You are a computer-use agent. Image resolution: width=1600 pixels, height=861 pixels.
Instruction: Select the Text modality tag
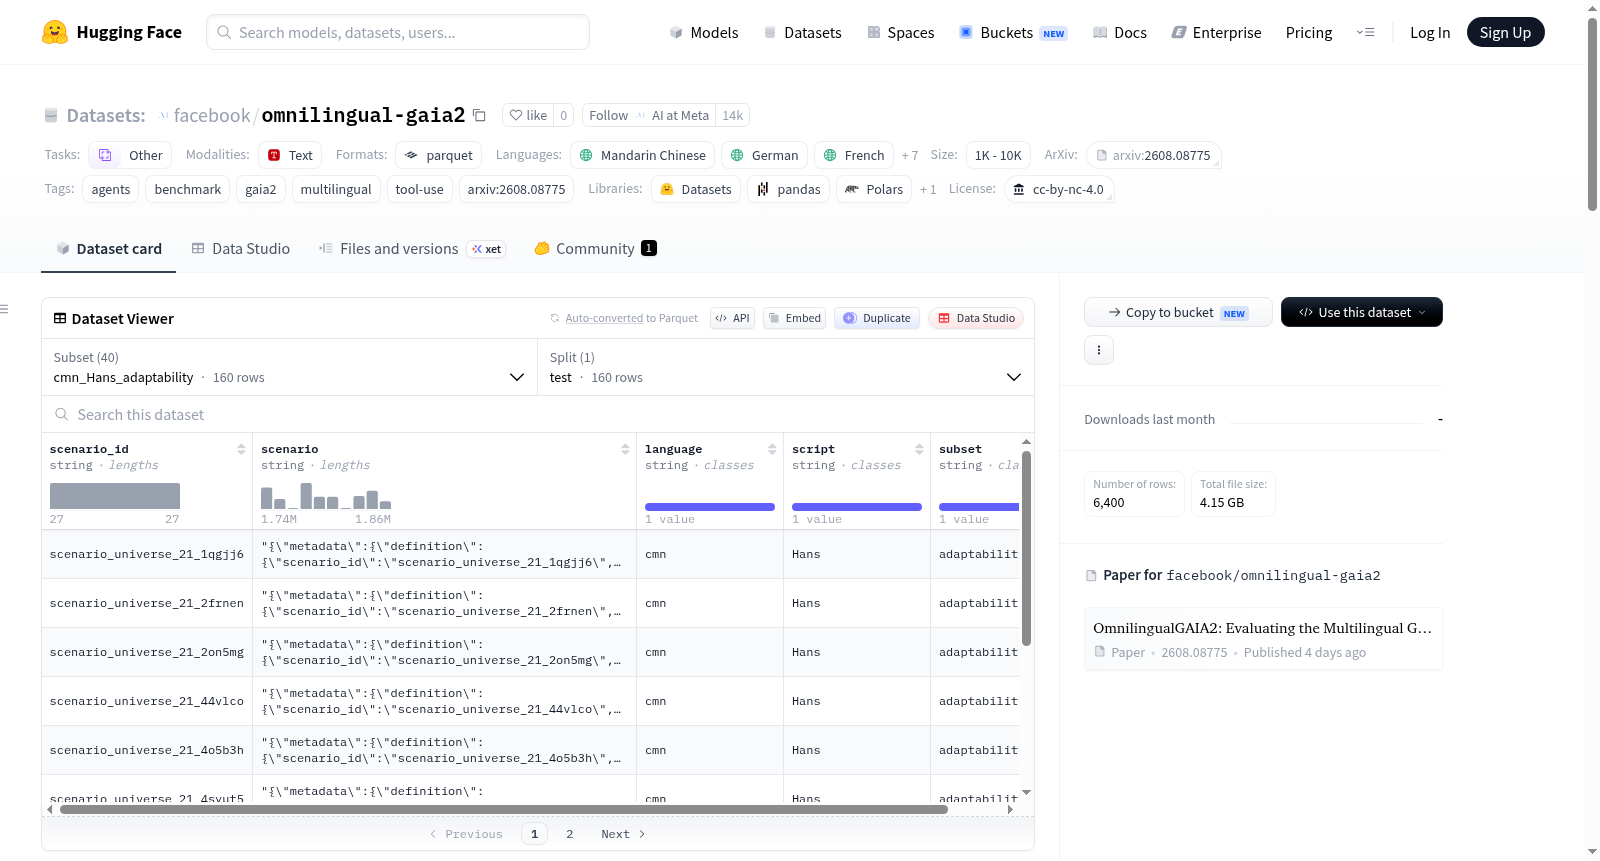click(x=290, y=155)
